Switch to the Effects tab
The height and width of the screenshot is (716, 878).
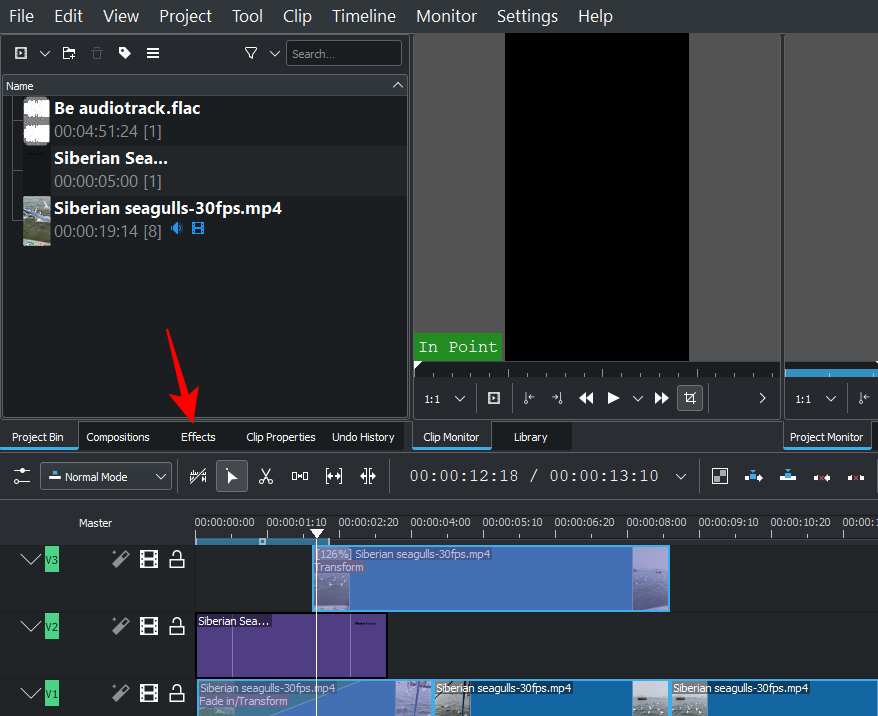click(198, 437)
